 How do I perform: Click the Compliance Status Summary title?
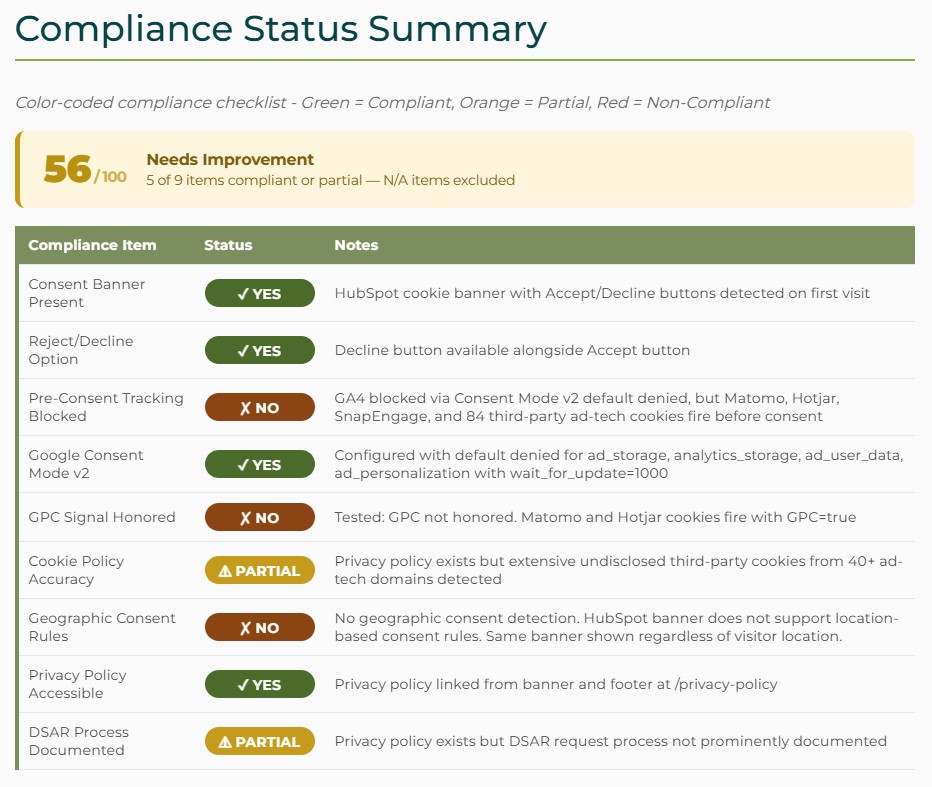tap(280, 29)
